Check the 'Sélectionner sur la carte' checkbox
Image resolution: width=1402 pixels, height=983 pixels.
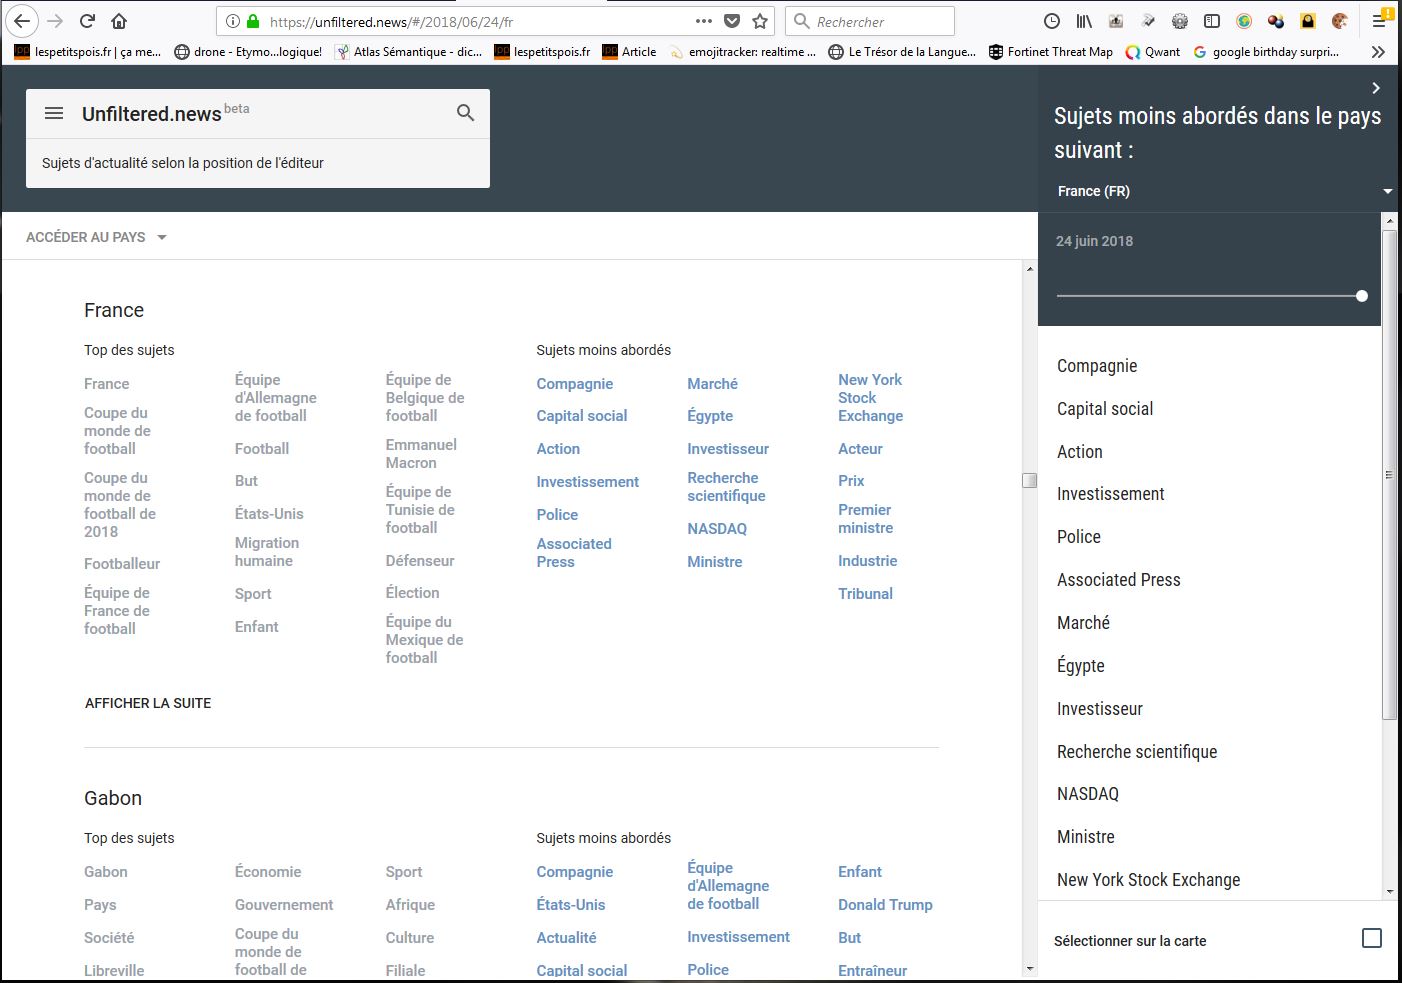[1372, 938]
